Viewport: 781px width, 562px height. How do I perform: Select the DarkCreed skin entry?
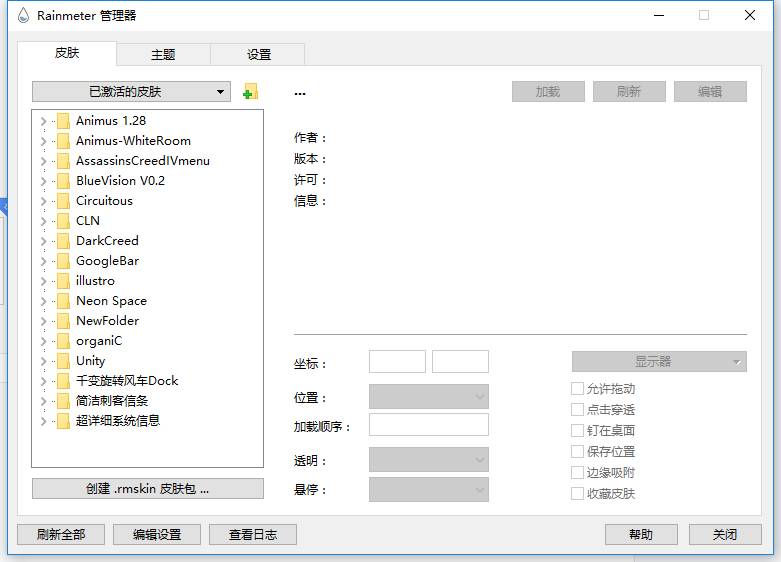click(108, 241)
